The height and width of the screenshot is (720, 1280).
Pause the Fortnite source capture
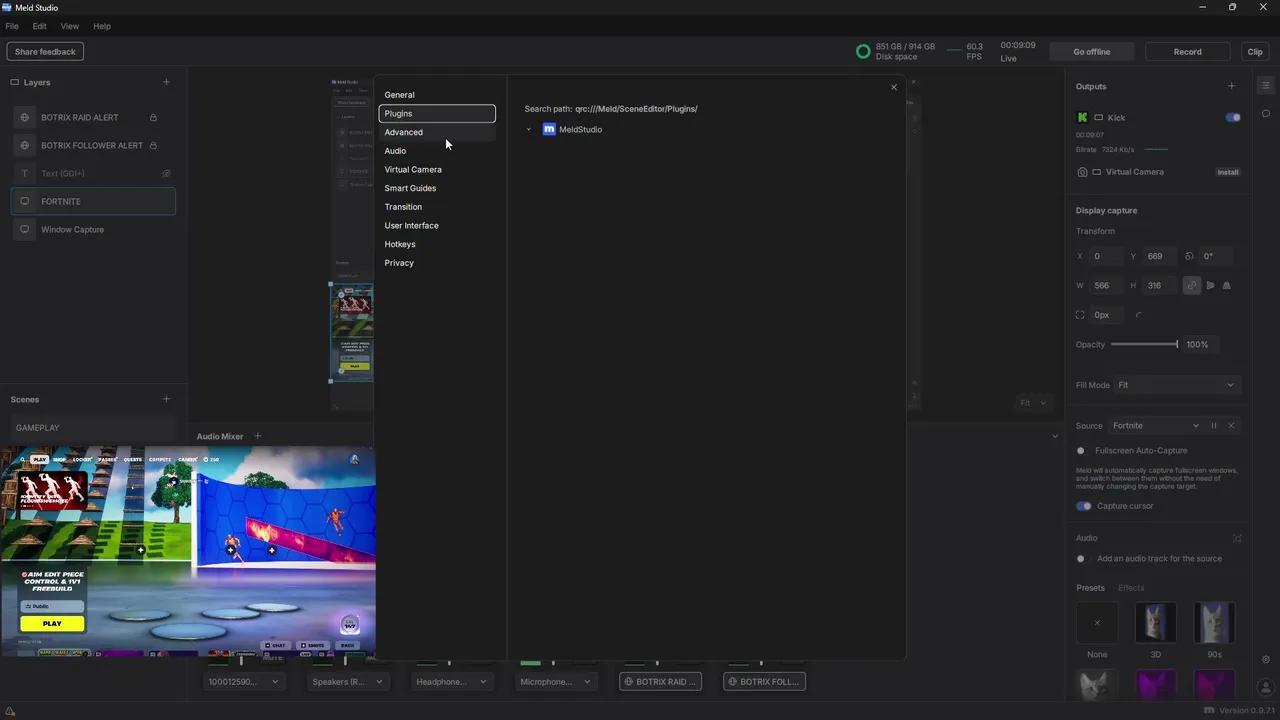click(1214, 425)
